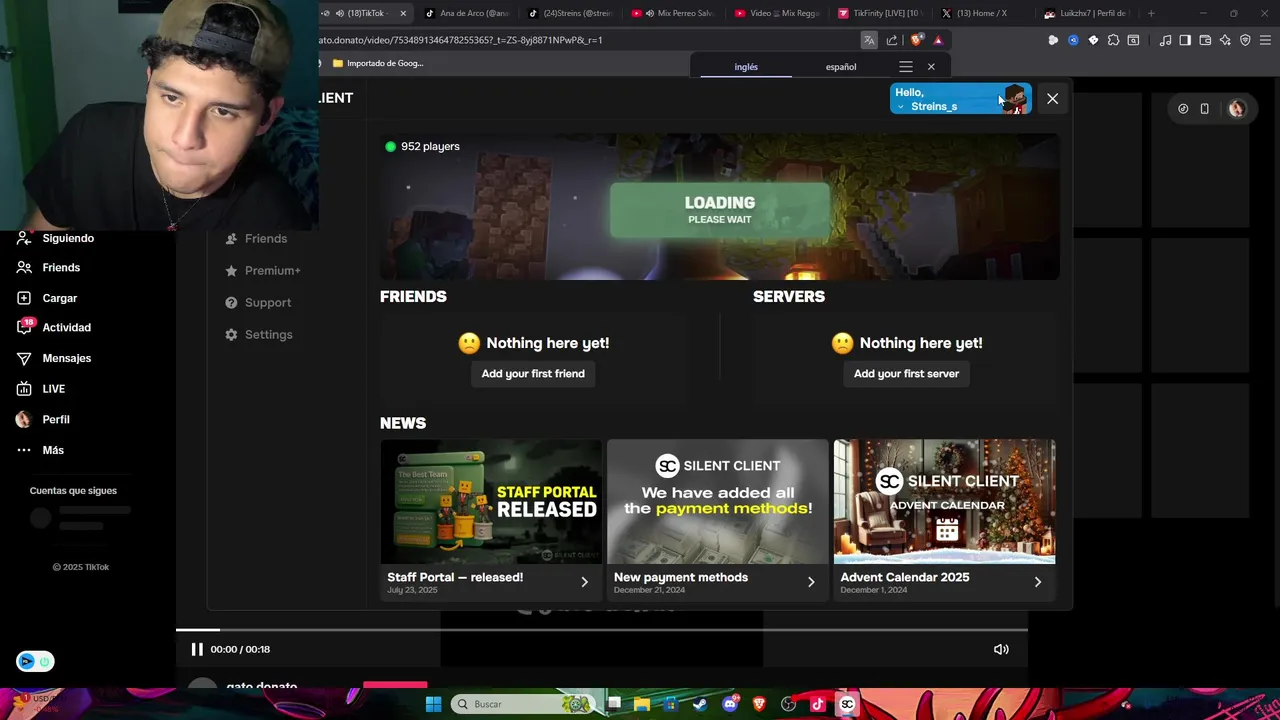The image size is (1280, 720).
Task: Click the Settings gear icon in launcher
Action: 231,335
